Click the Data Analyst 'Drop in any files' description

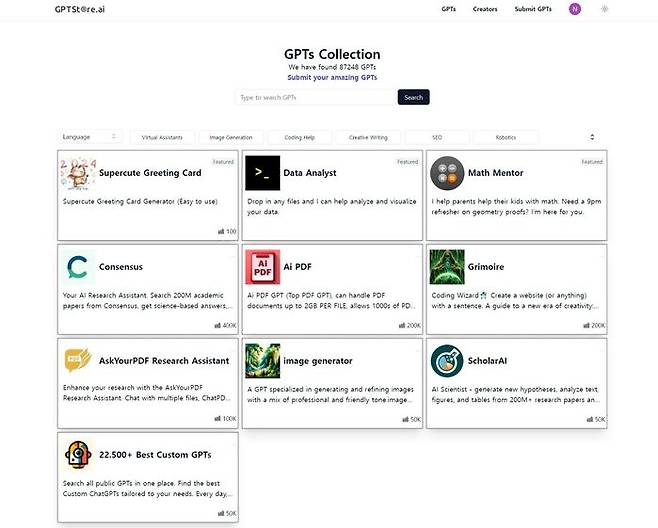pyautogui.click(x=332, y=206)
